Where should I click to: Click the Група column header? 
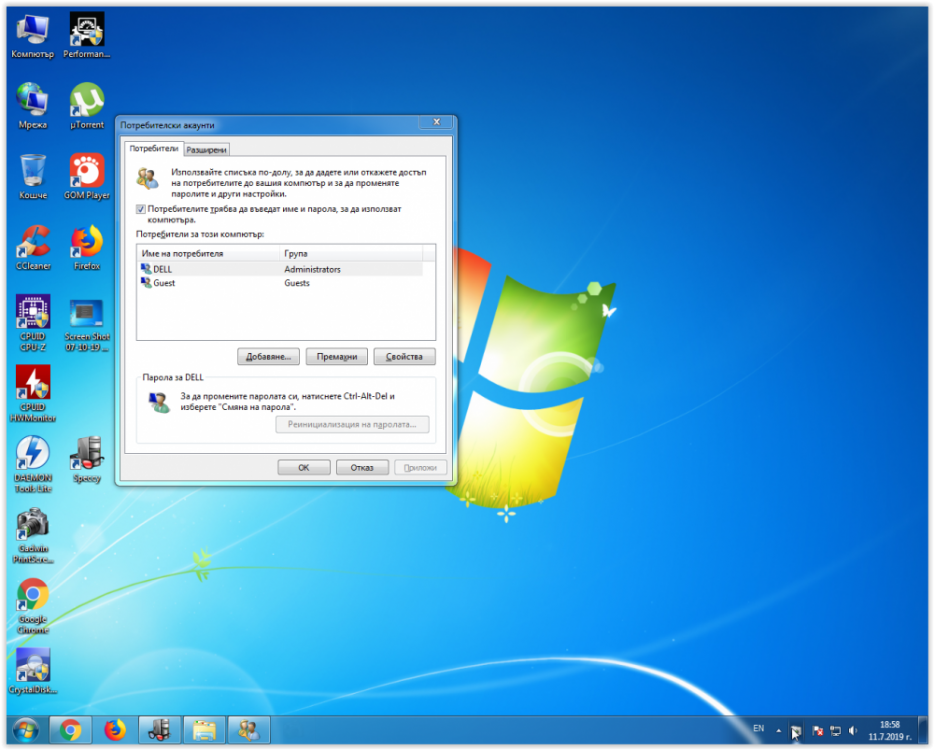[x=351, y=253]
